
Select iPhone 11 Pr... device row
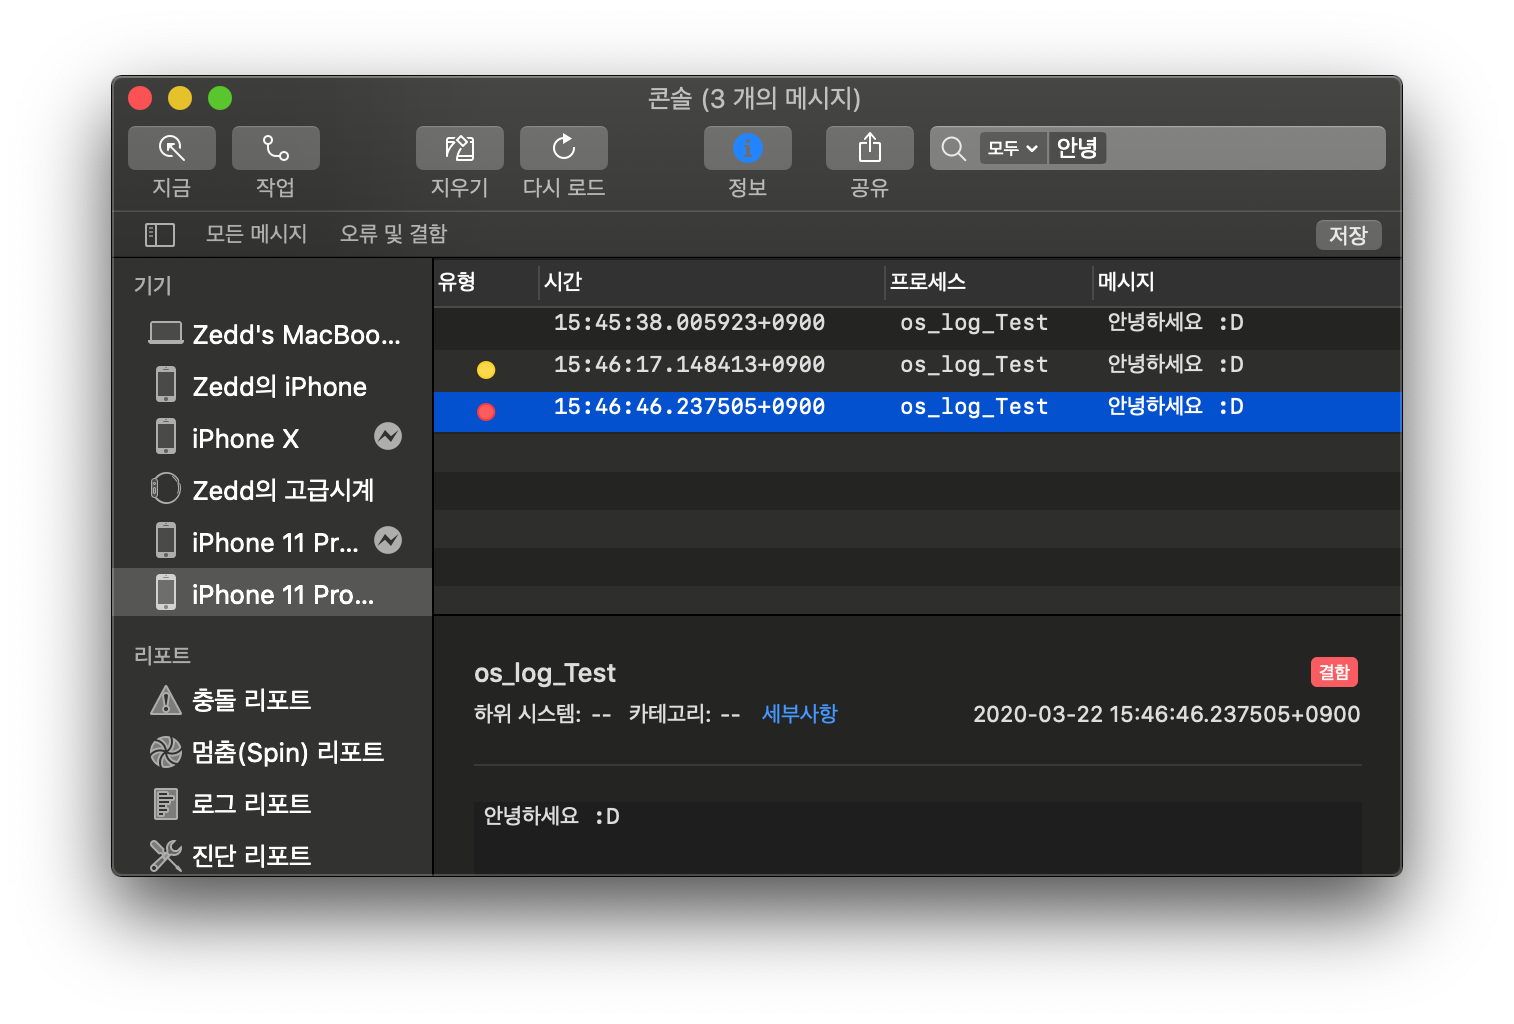pyautogui.click(x=273, y=542)
